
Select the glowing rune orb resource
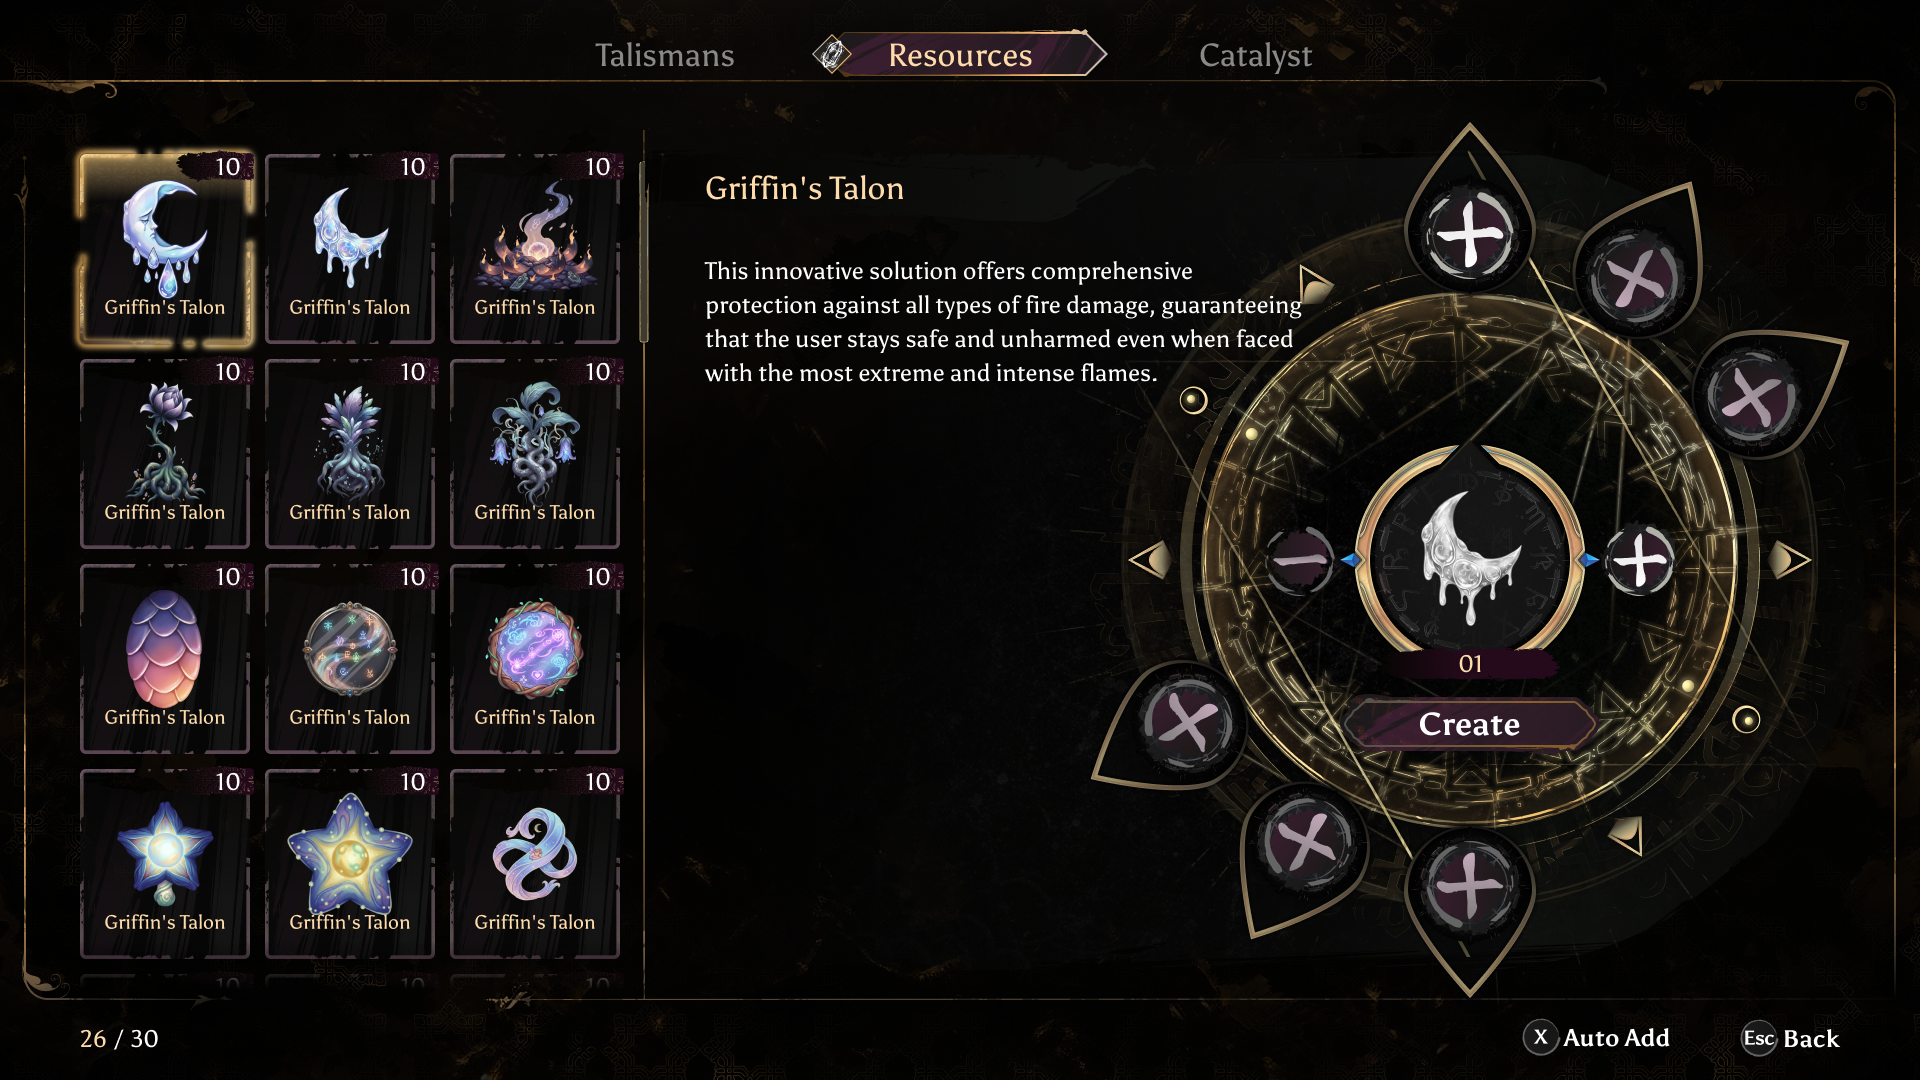(x=535, y=659)
